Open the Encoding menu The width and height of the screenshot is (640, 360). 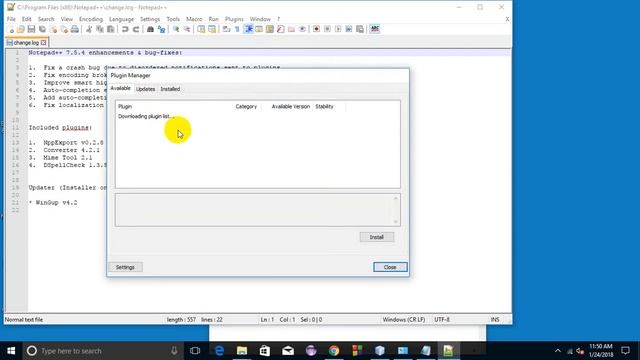[91, 19]
